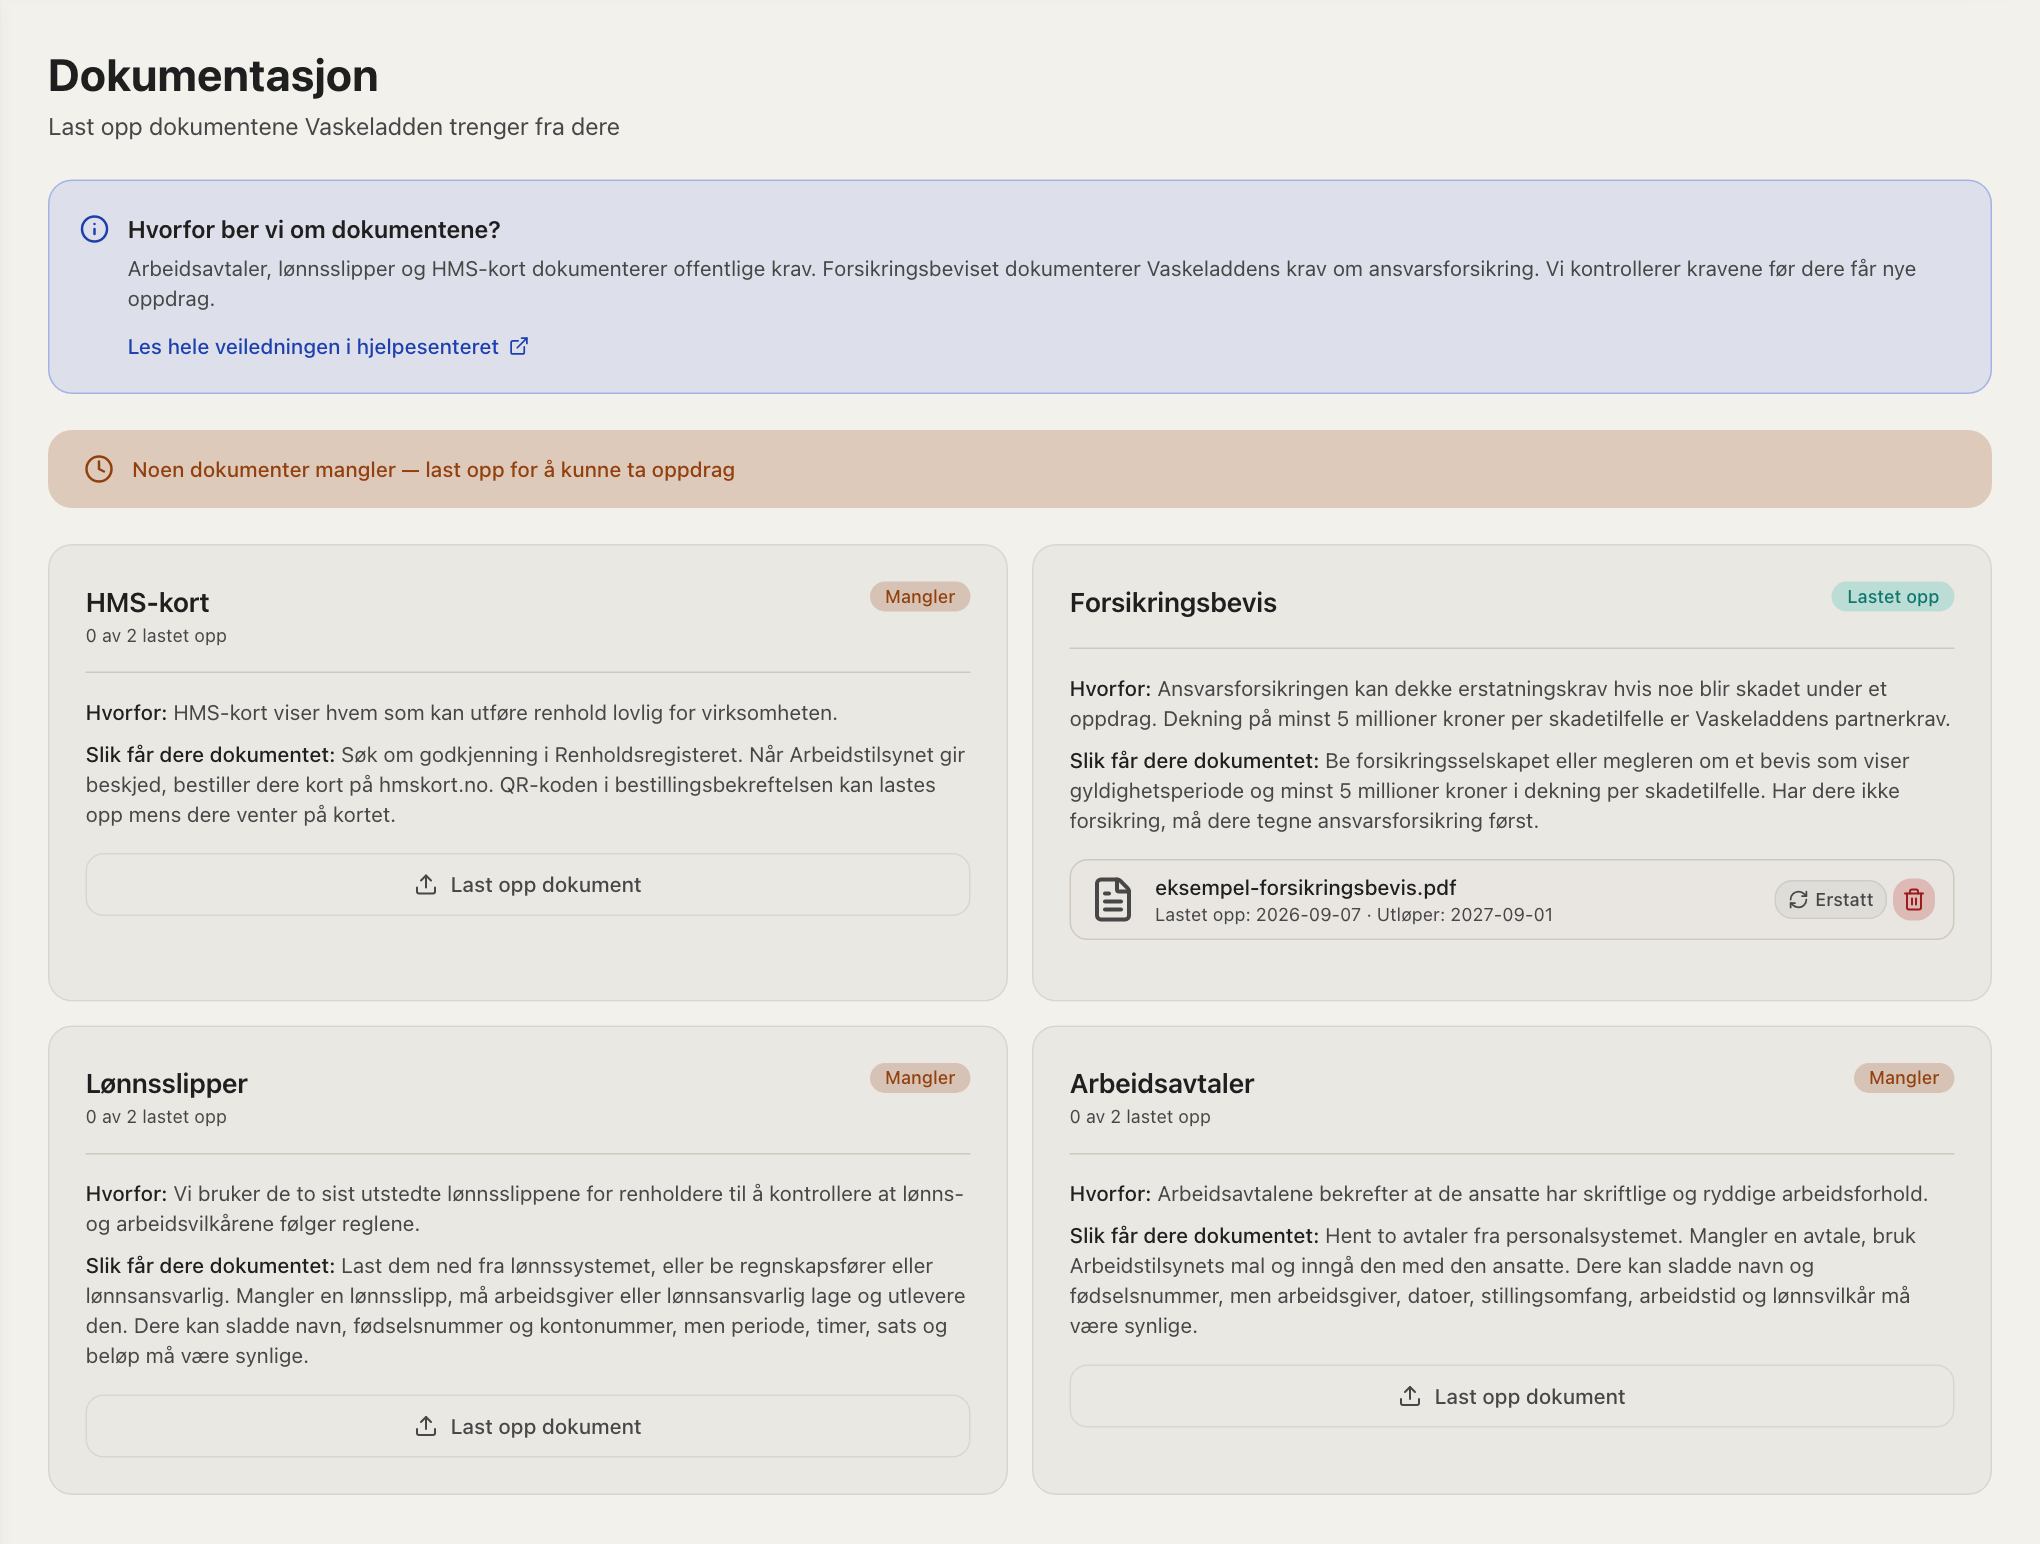Screen dimensions: 2040x1544
Task: Upload a document for Arbeidsavtaler
Action: [x=1511, y=1396]
